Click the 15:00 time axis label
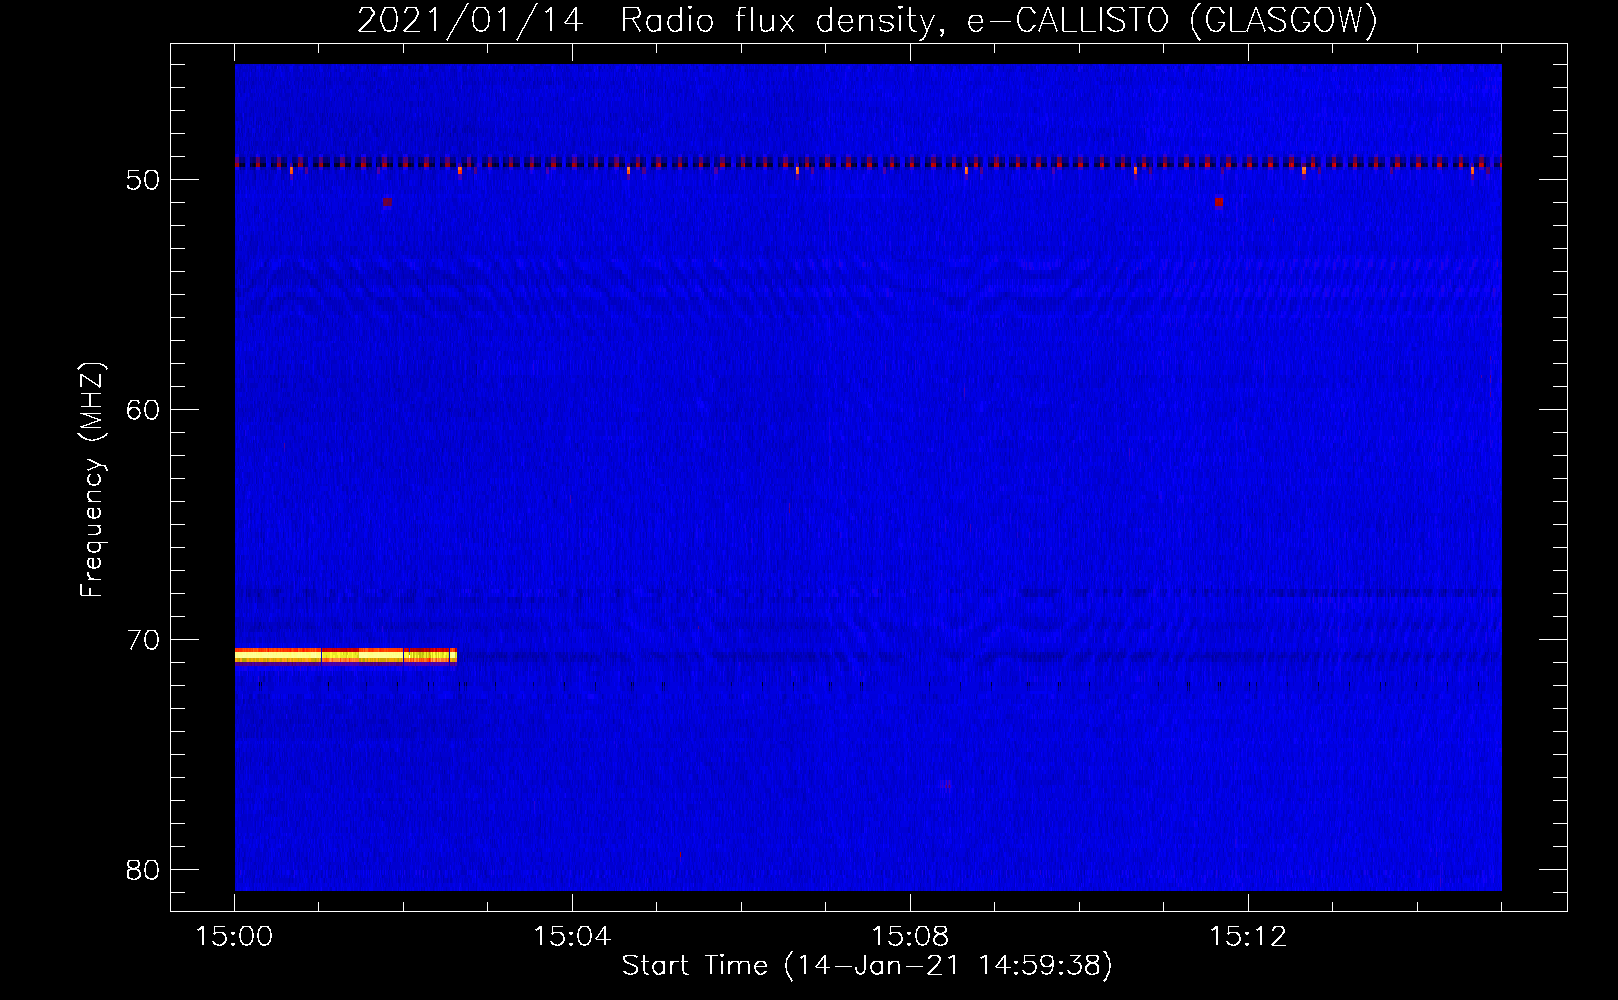The width and height of the screenshot is (1618, 1000). [x=234, y=937]
